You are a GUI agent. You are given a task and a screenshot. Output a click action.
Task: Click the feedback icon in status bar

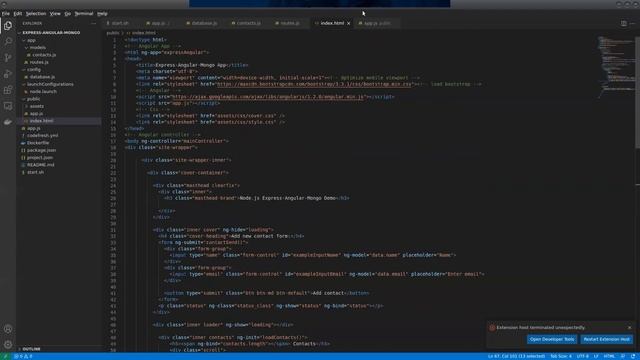[623, 356]
